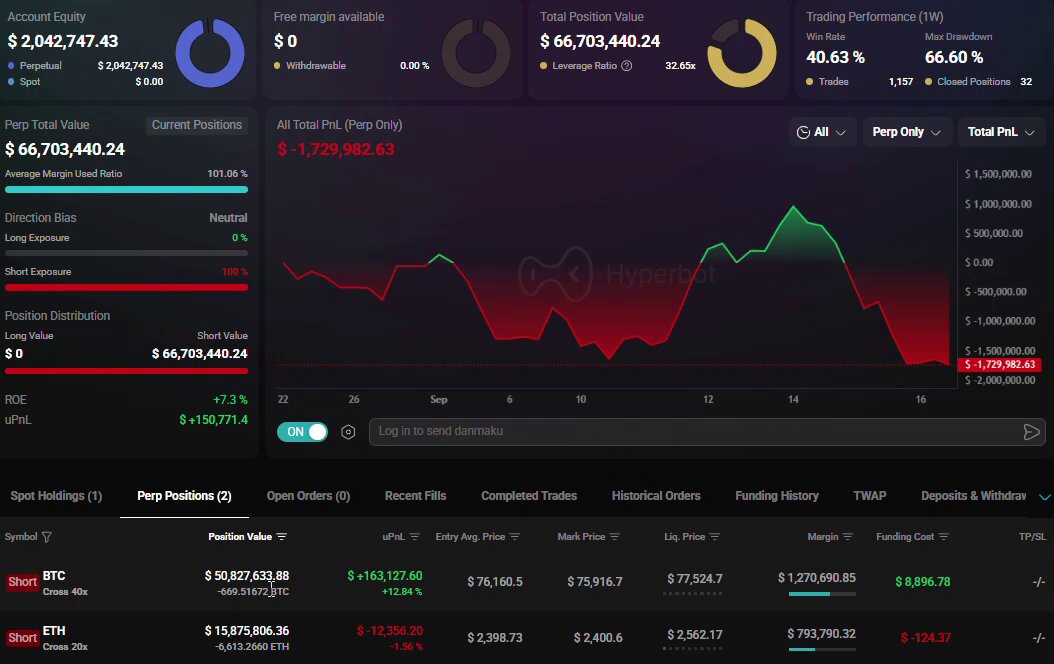Click the Short badge on ETH row
1054x664 pixels.
pyautogui.click(x=22, y=638)
